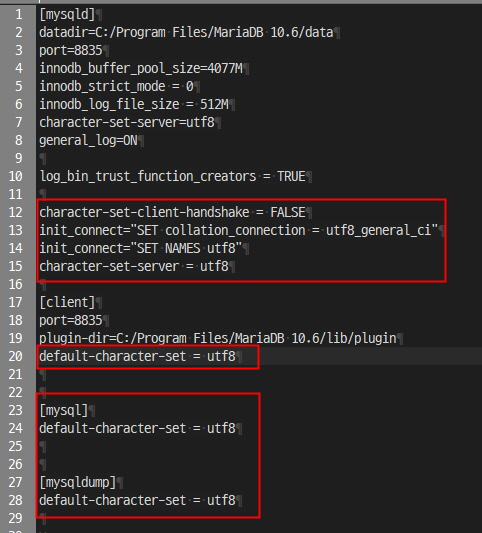
Task: Click the plugin-dir path line
Action: 218,339
